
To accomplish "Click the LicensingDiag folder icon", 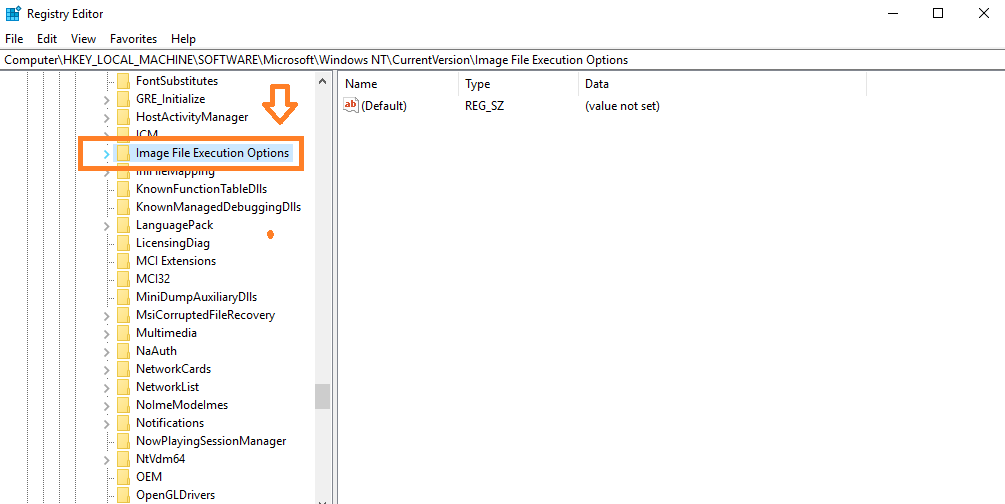I will pyautogui.click(x=123, y=243).
